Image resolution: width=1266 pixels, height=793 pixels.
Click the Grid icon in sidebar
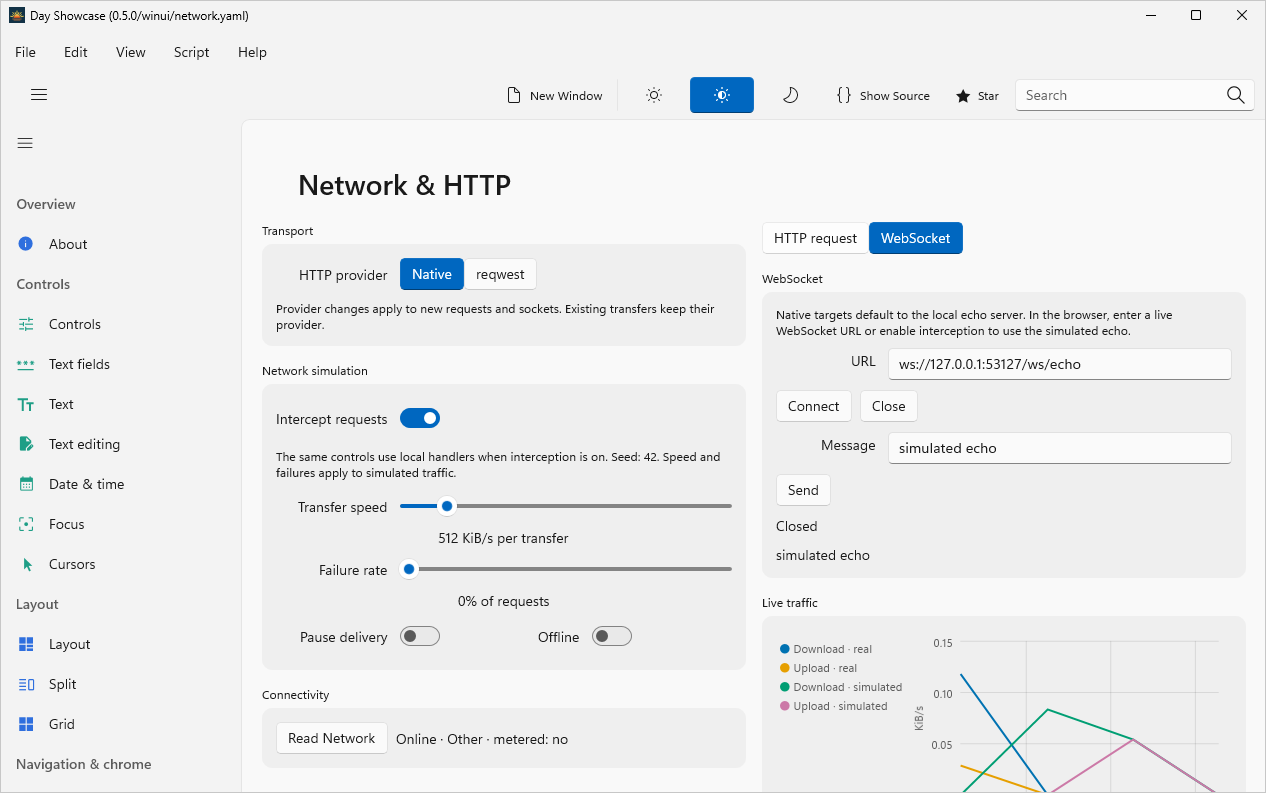[26, 724]
